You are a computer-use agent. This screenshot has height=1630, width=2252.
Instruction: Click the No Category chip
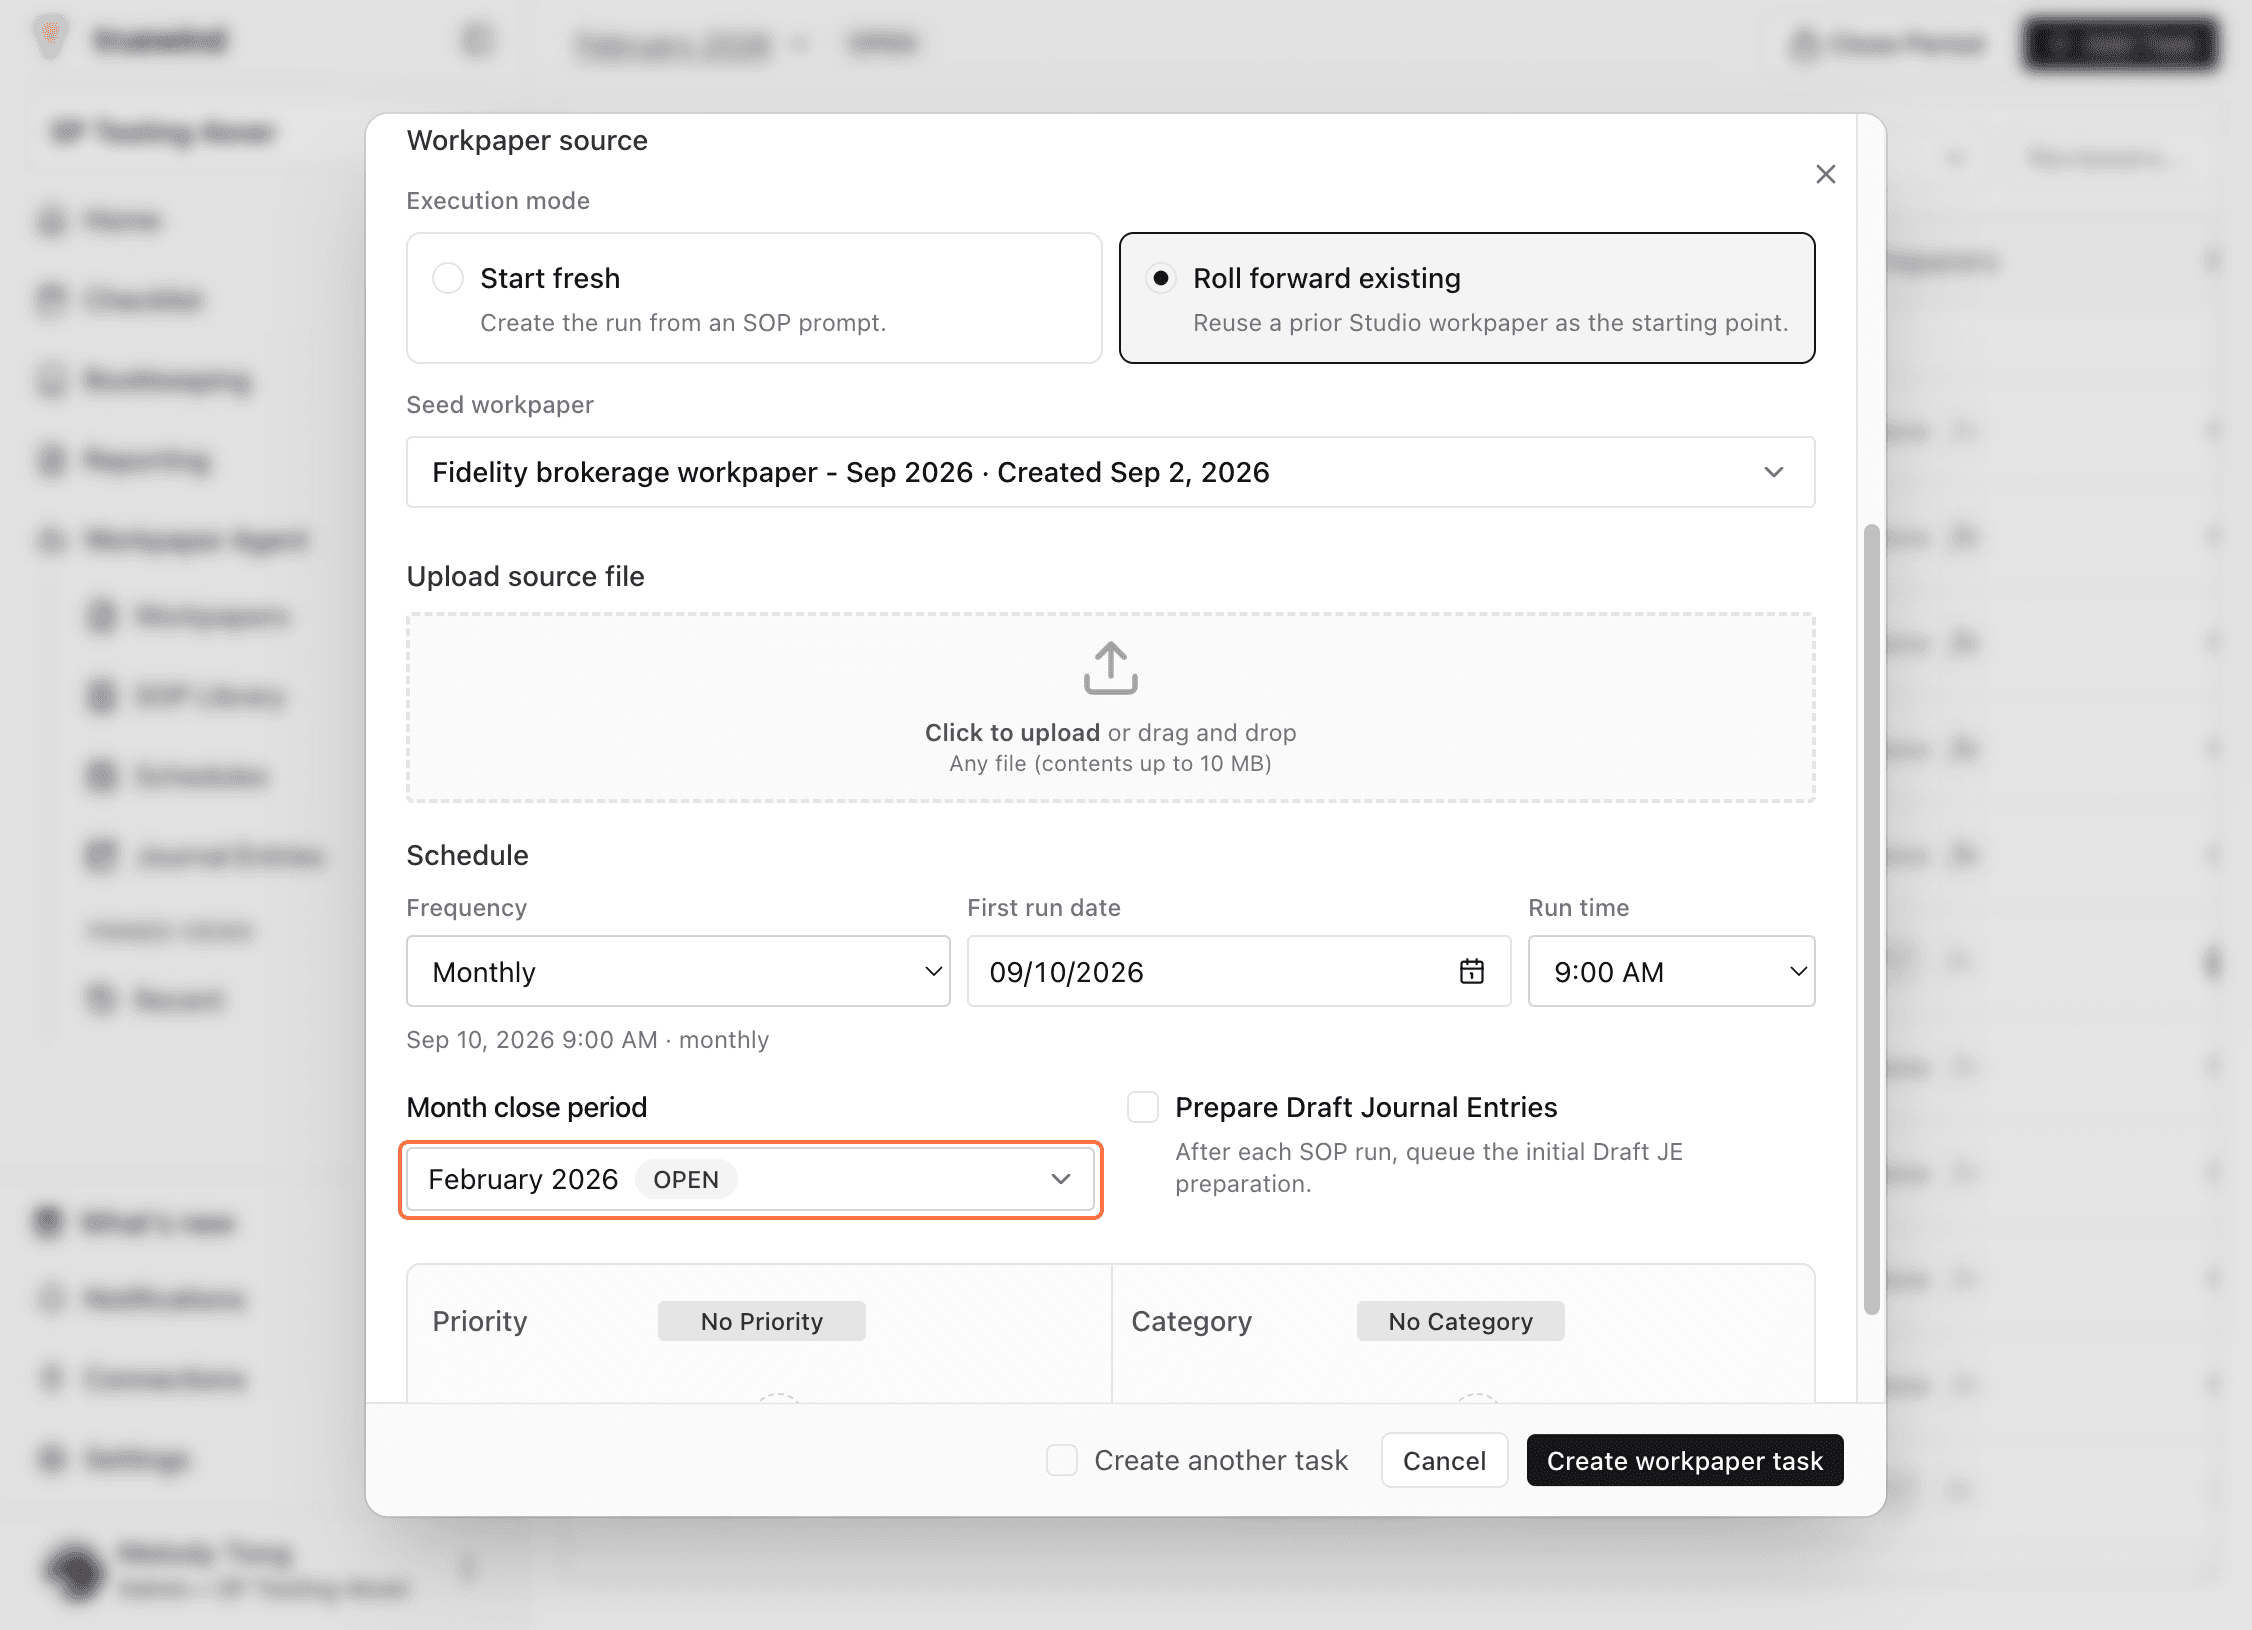(x=1460, y=1321)
